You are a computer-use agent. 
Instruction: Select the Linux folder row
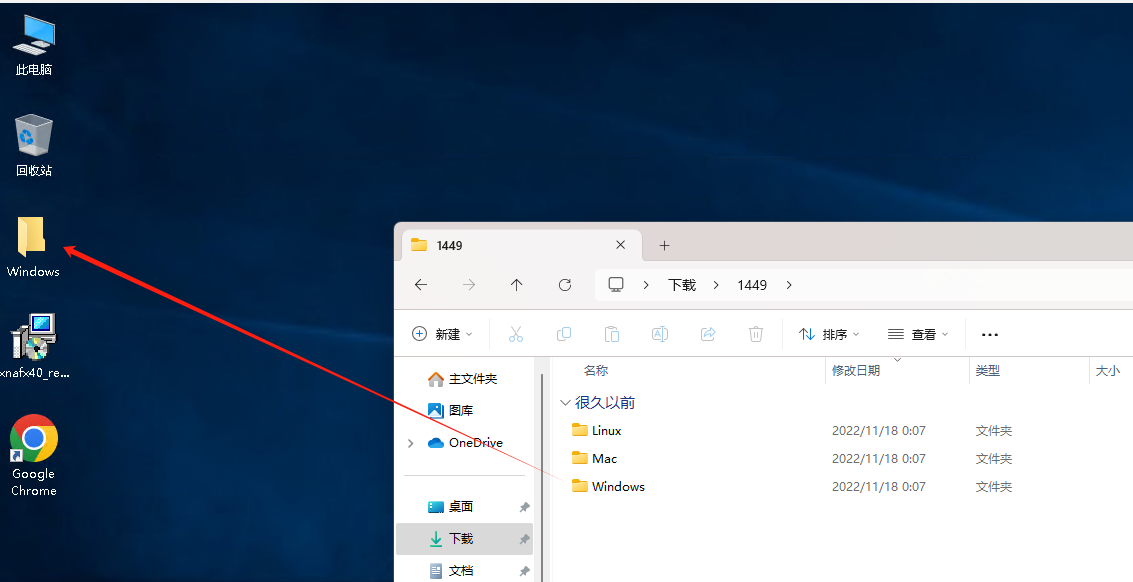pos(843,430)
